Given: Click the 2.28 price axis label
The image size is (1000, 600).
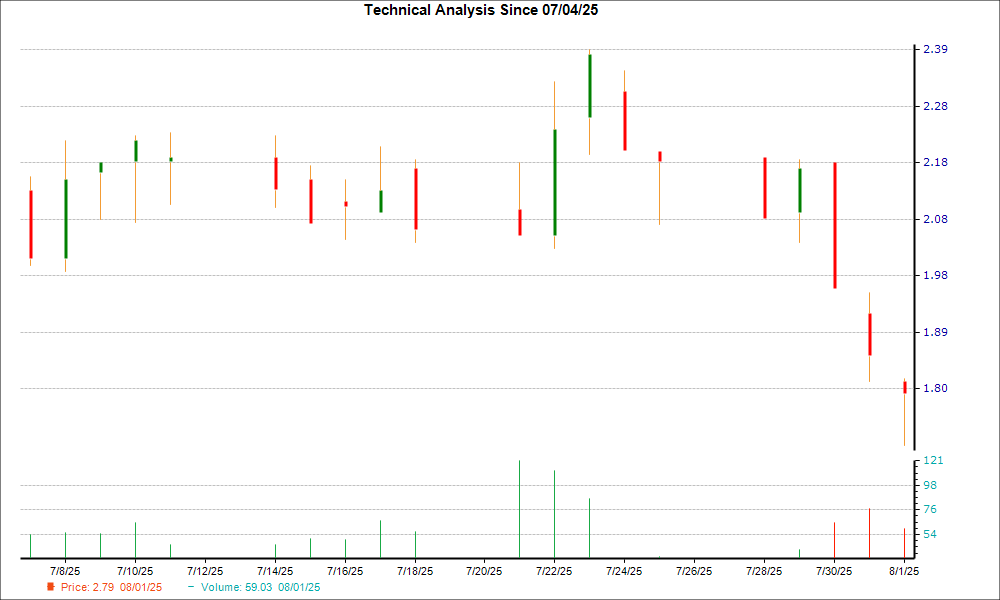Looking at the screenshot, I should (x=936, y=106).
